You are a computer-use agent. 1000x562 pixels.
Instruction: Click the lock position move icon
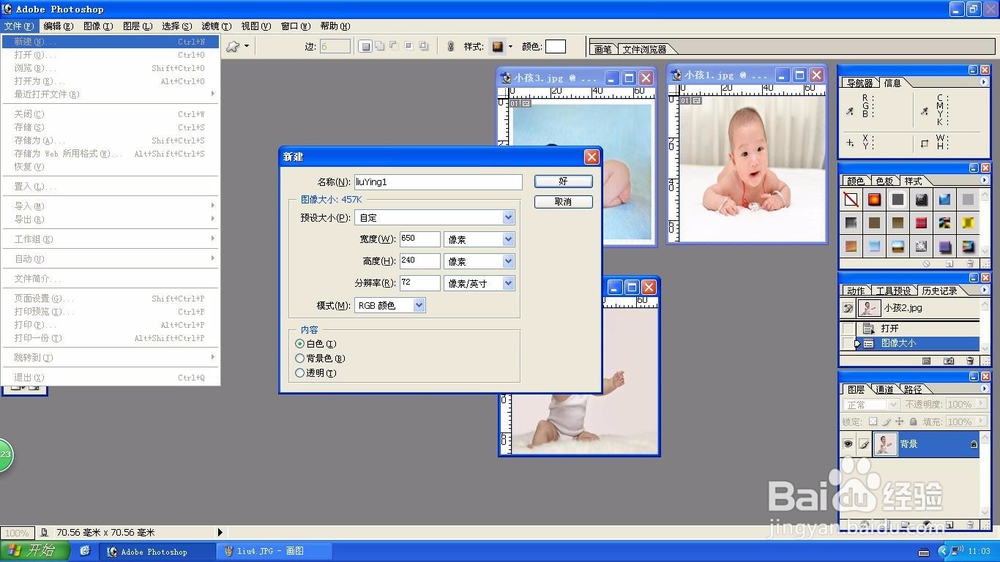pos(899,422)
